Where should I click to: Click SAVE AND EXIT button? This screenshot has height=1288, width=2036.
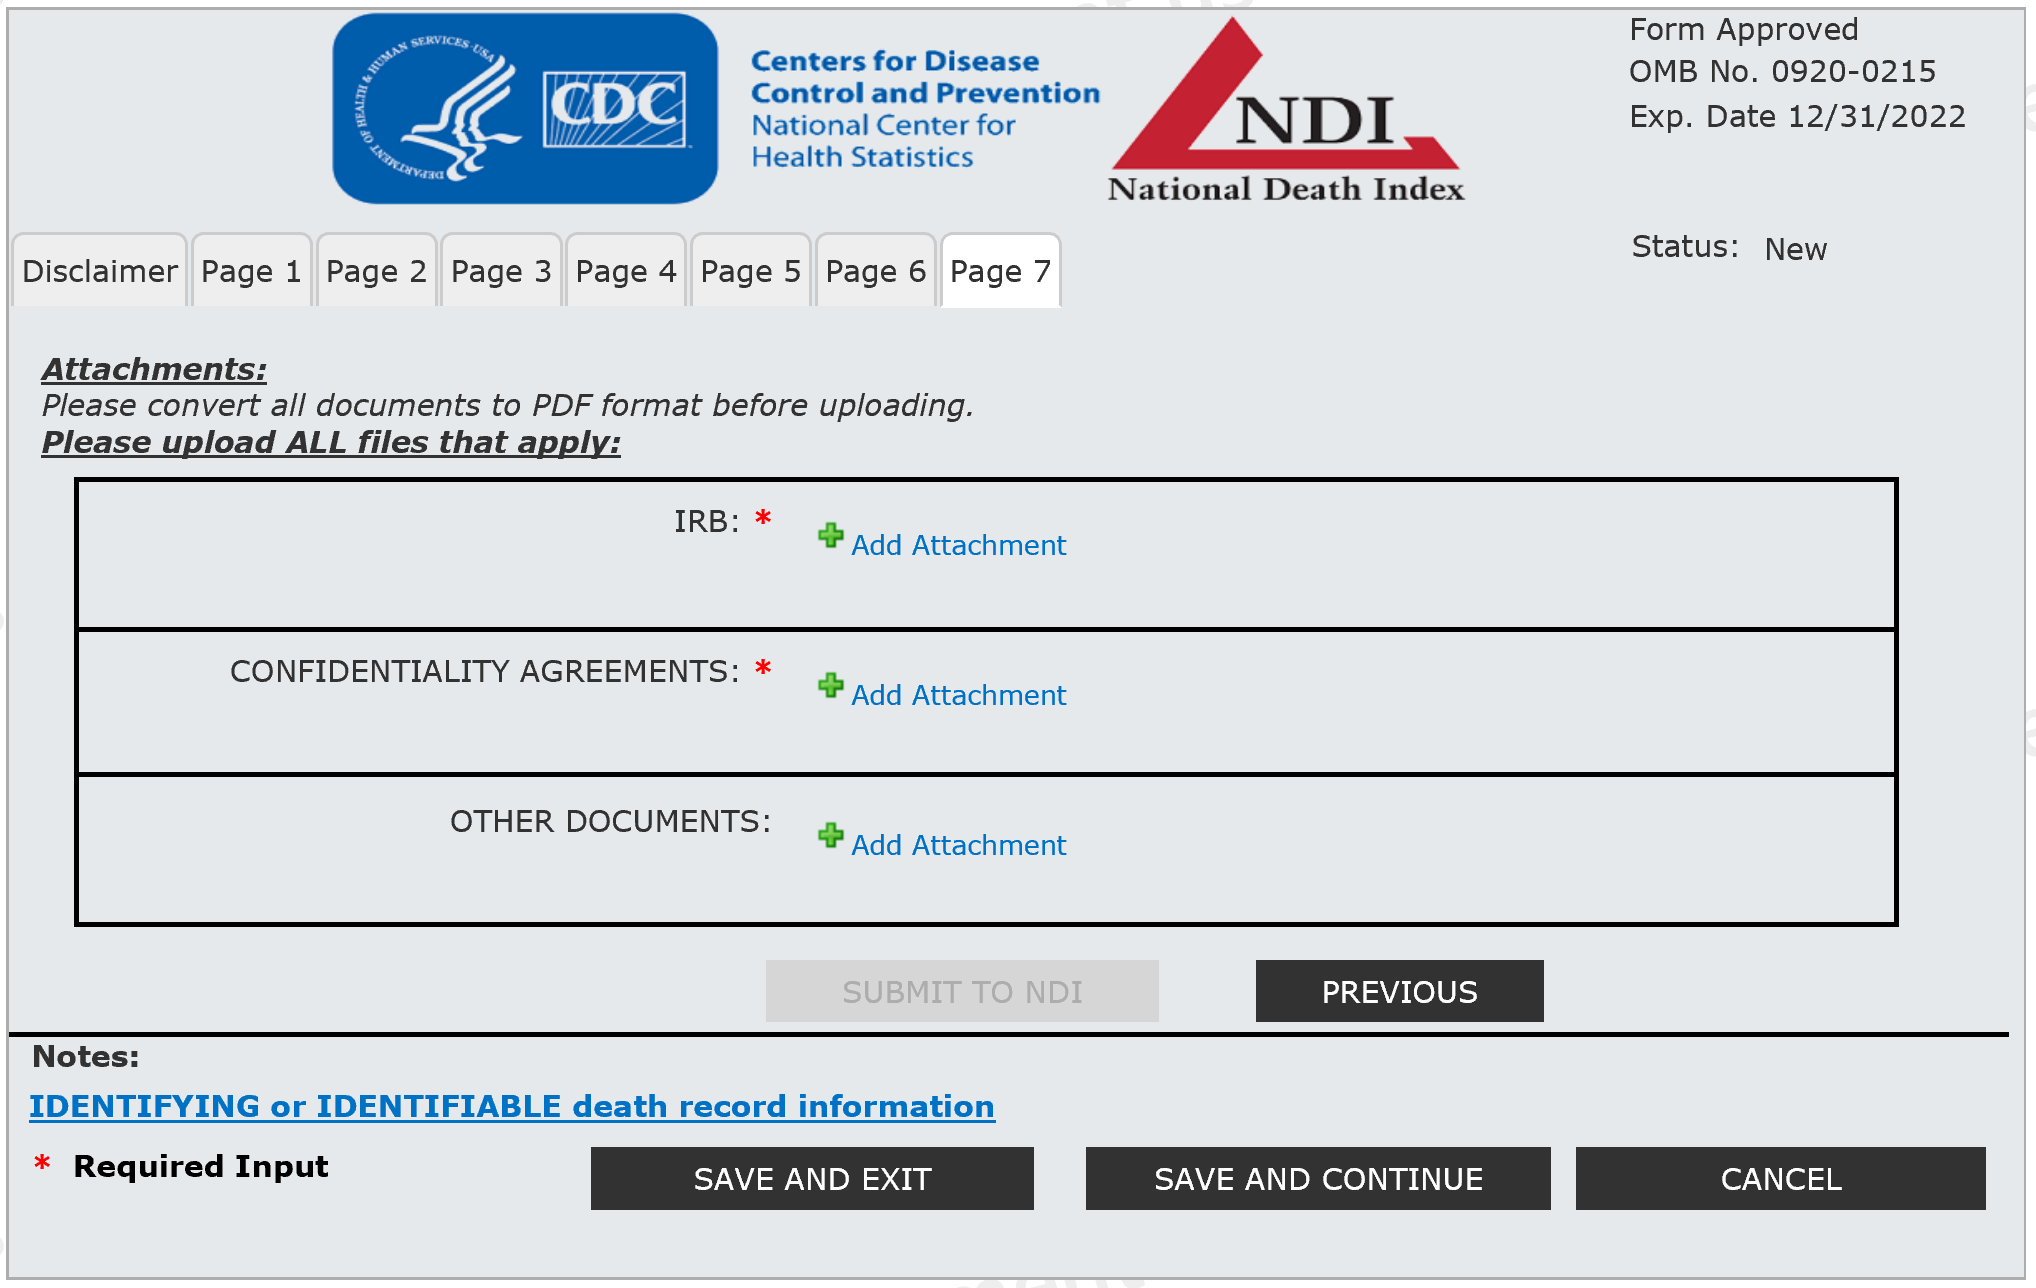tap(812, 1179)
